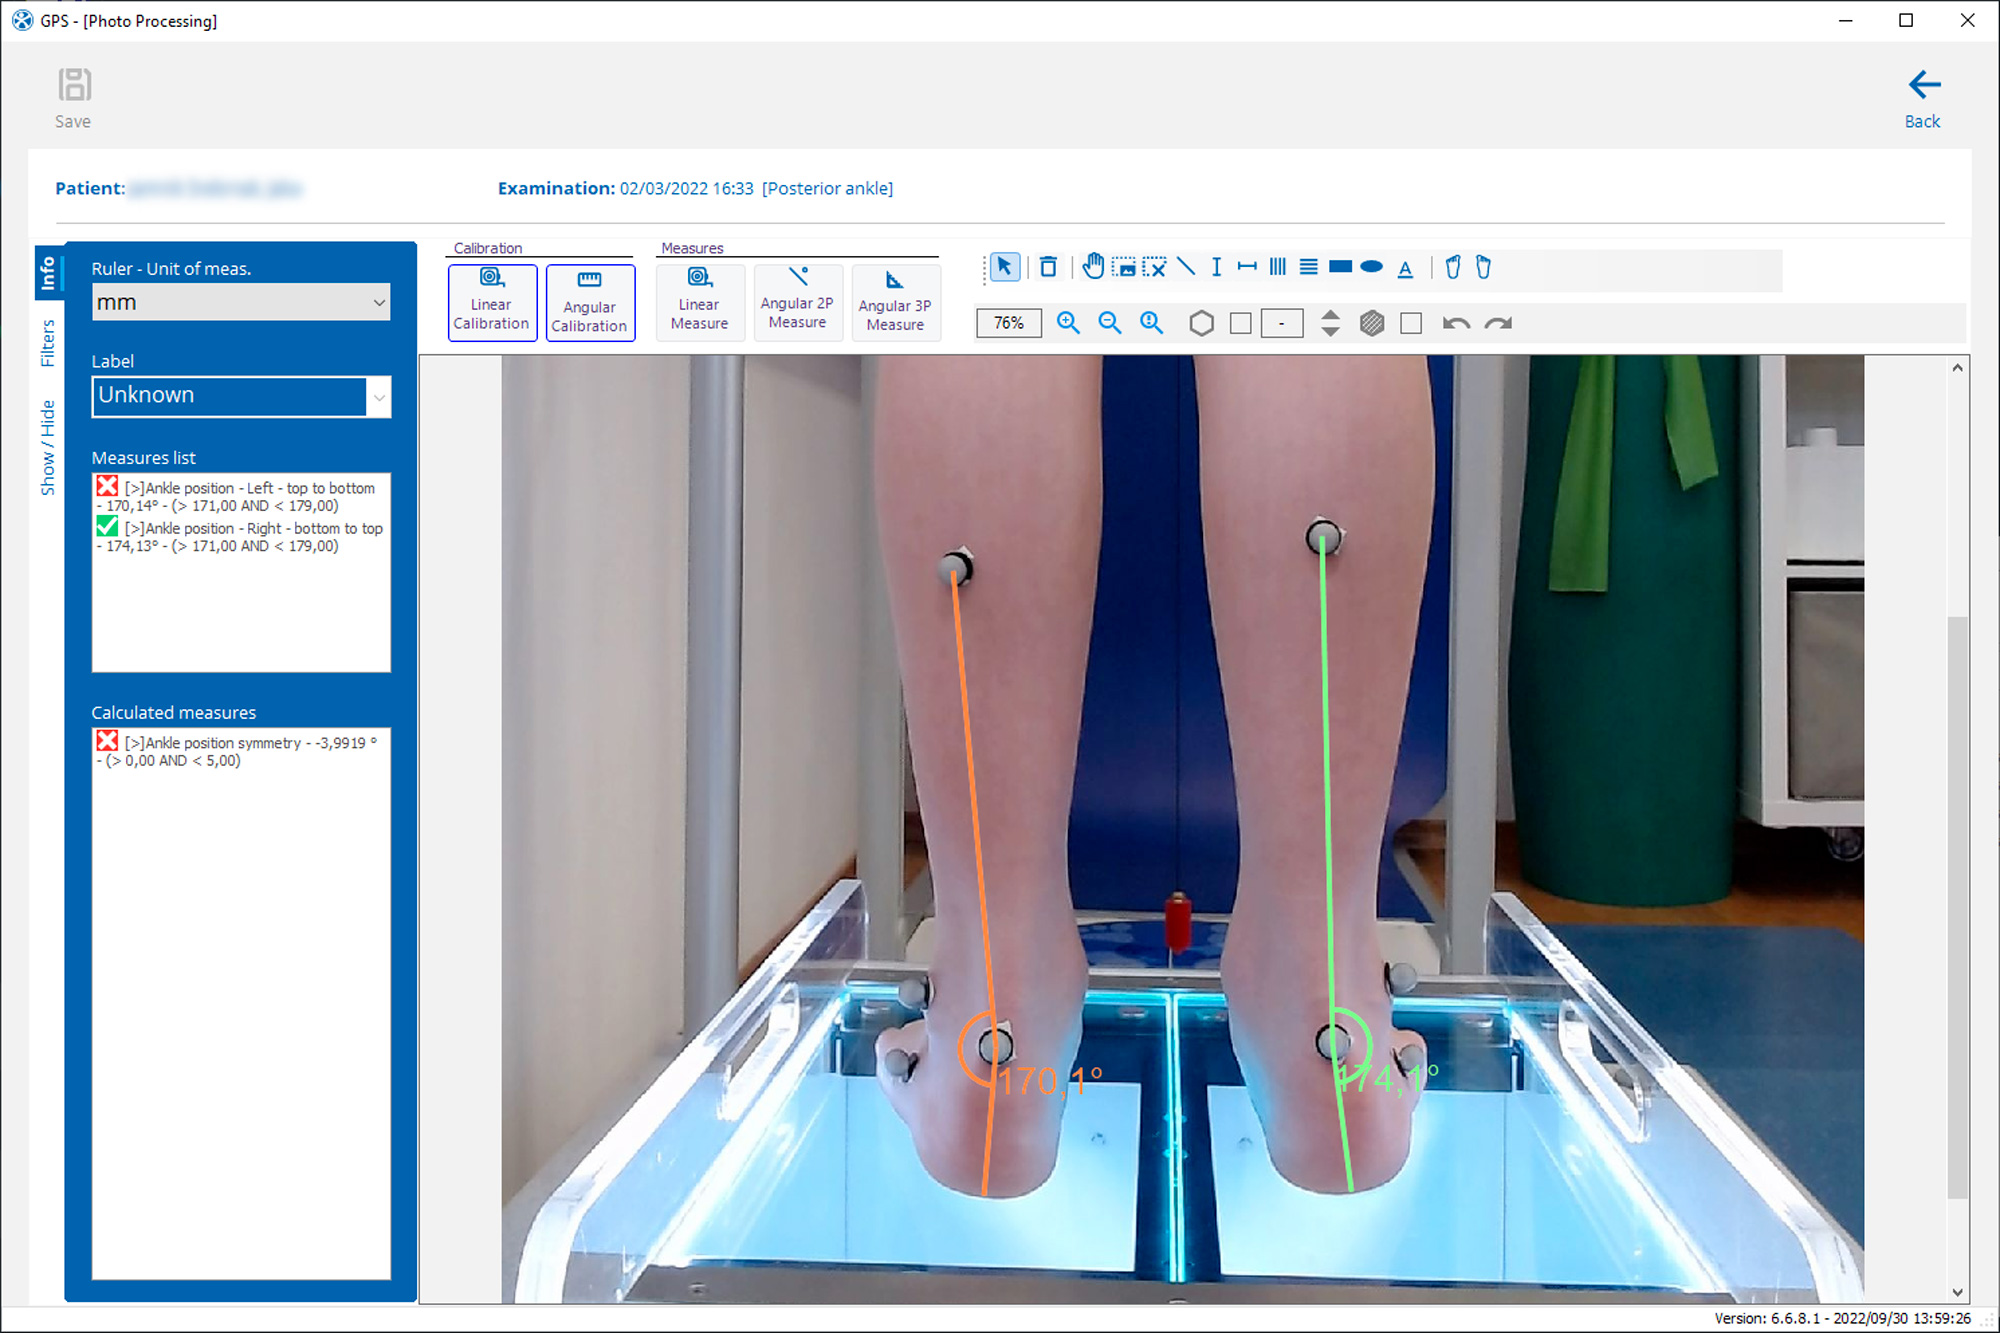Select the diagonal line drawing tool
Image resolution: width=2000 pixels, height=1333 pixels.
[1186, 267]
